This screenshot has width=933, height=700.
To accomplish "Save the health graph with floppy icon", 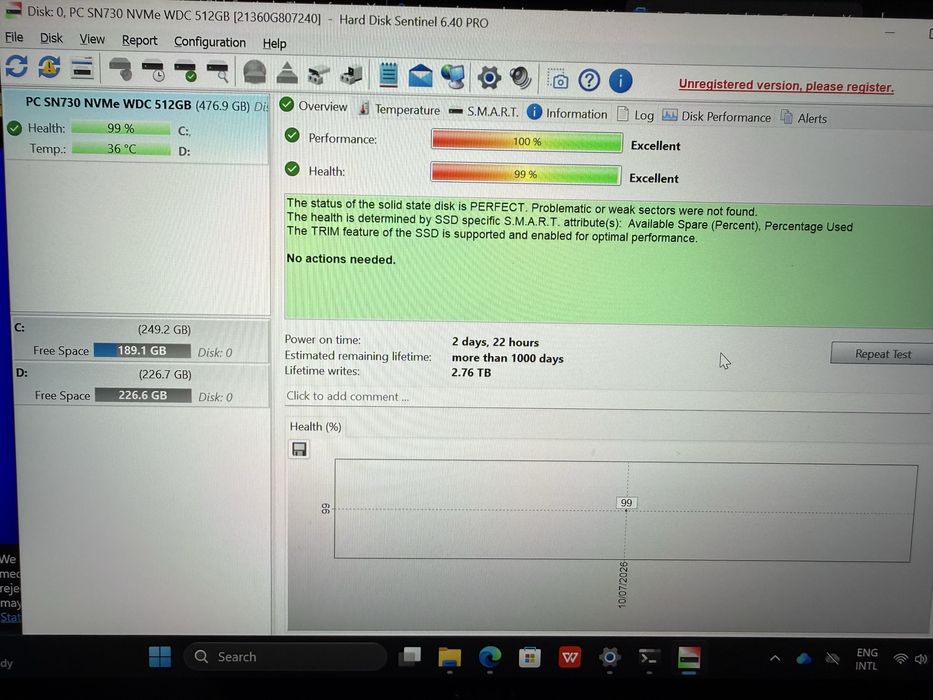I will 299,449.
